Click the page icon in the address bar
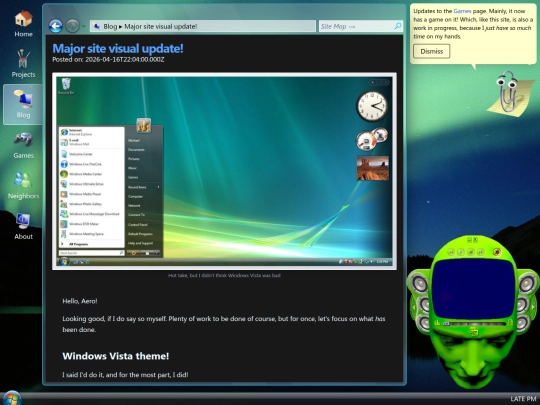 (x=97, y=26)
